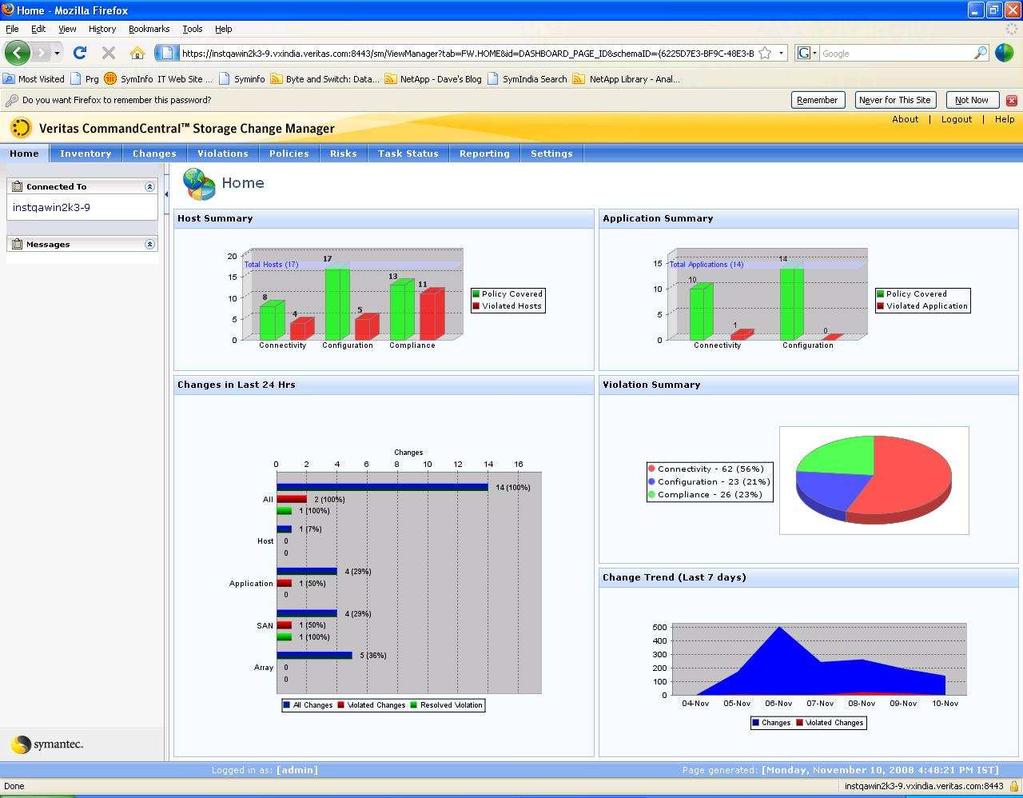Click the Messages panel clipboard icon
This screenshot has height=798, width=1023.
pos(17,244)
